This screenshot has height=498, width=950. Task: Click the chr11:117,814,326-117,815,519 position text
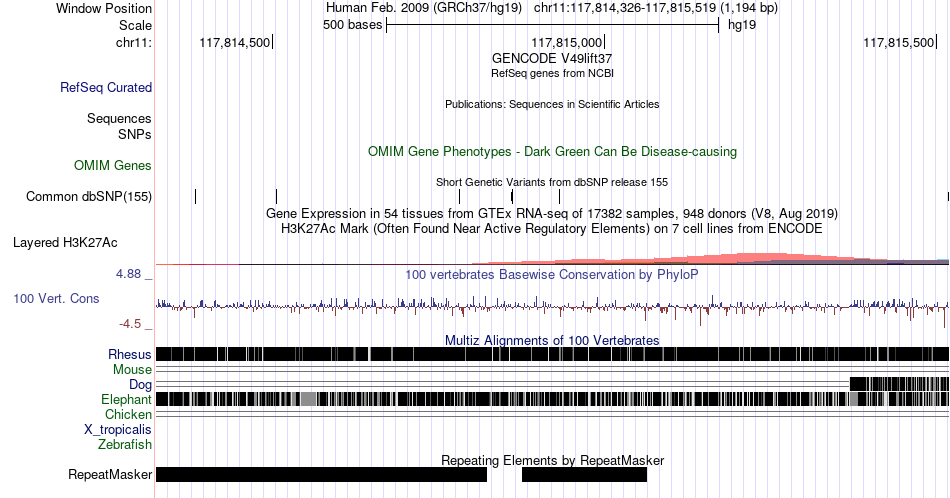point(625,8)
